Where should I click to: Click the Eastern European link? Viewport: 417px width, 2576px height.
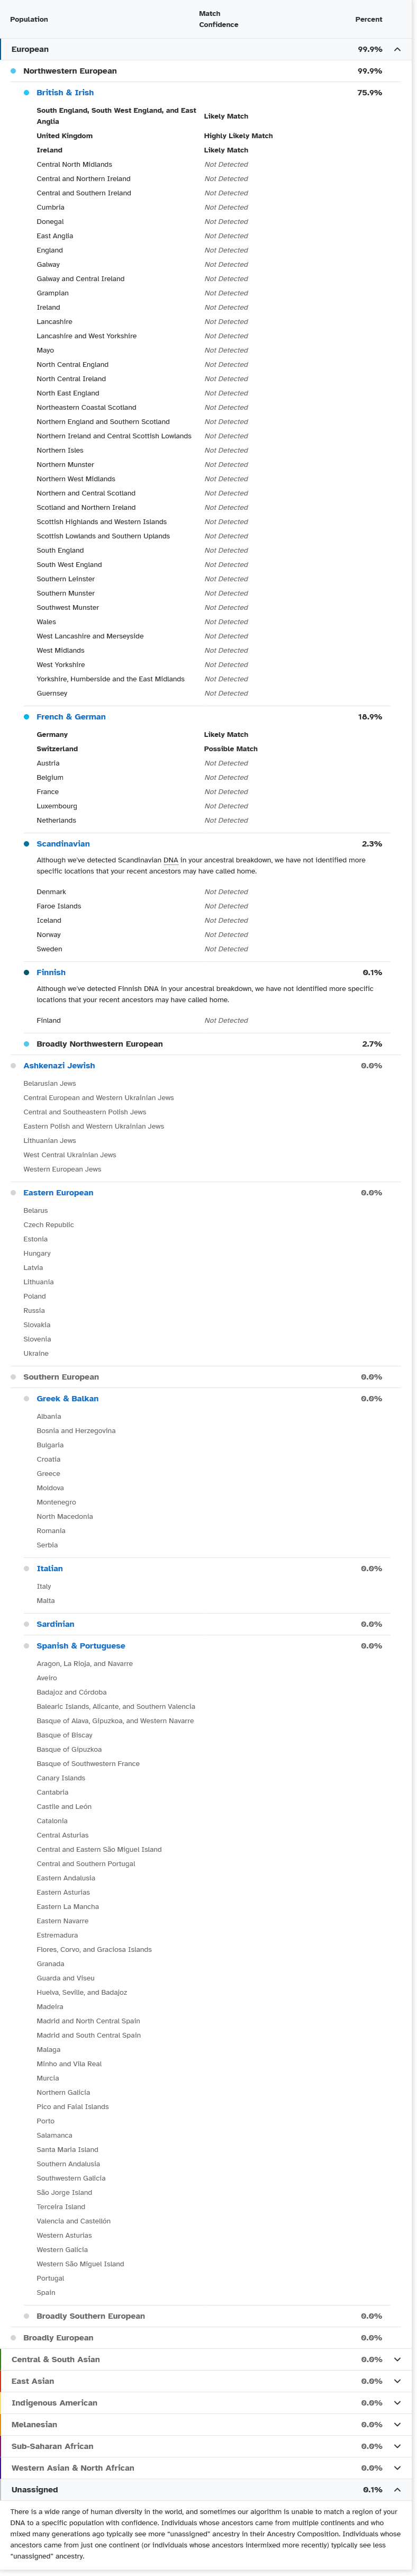(58, 1193)
